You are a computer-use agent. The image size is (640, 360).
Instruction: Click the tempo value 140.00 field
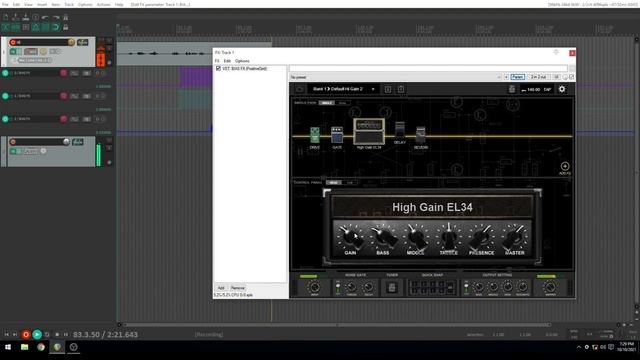pyautogui.click(x=533, y=89)
